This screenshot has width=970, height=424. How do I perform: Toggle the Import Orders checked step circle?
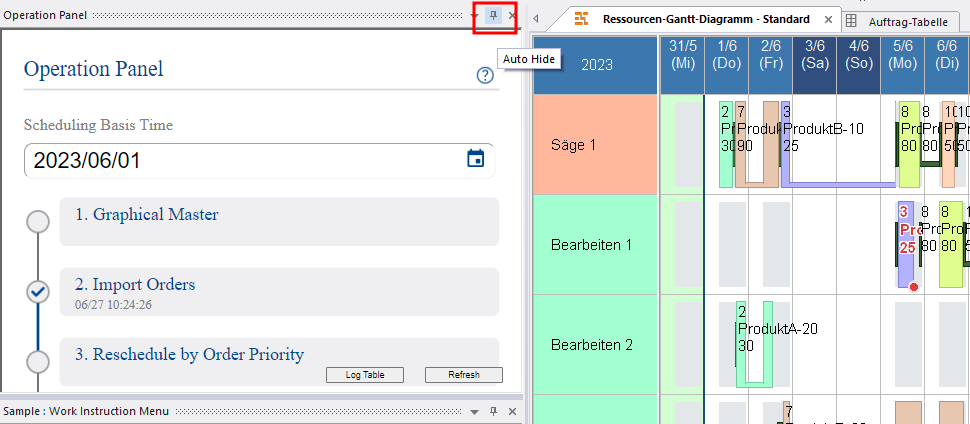click(x=38, y=291)
